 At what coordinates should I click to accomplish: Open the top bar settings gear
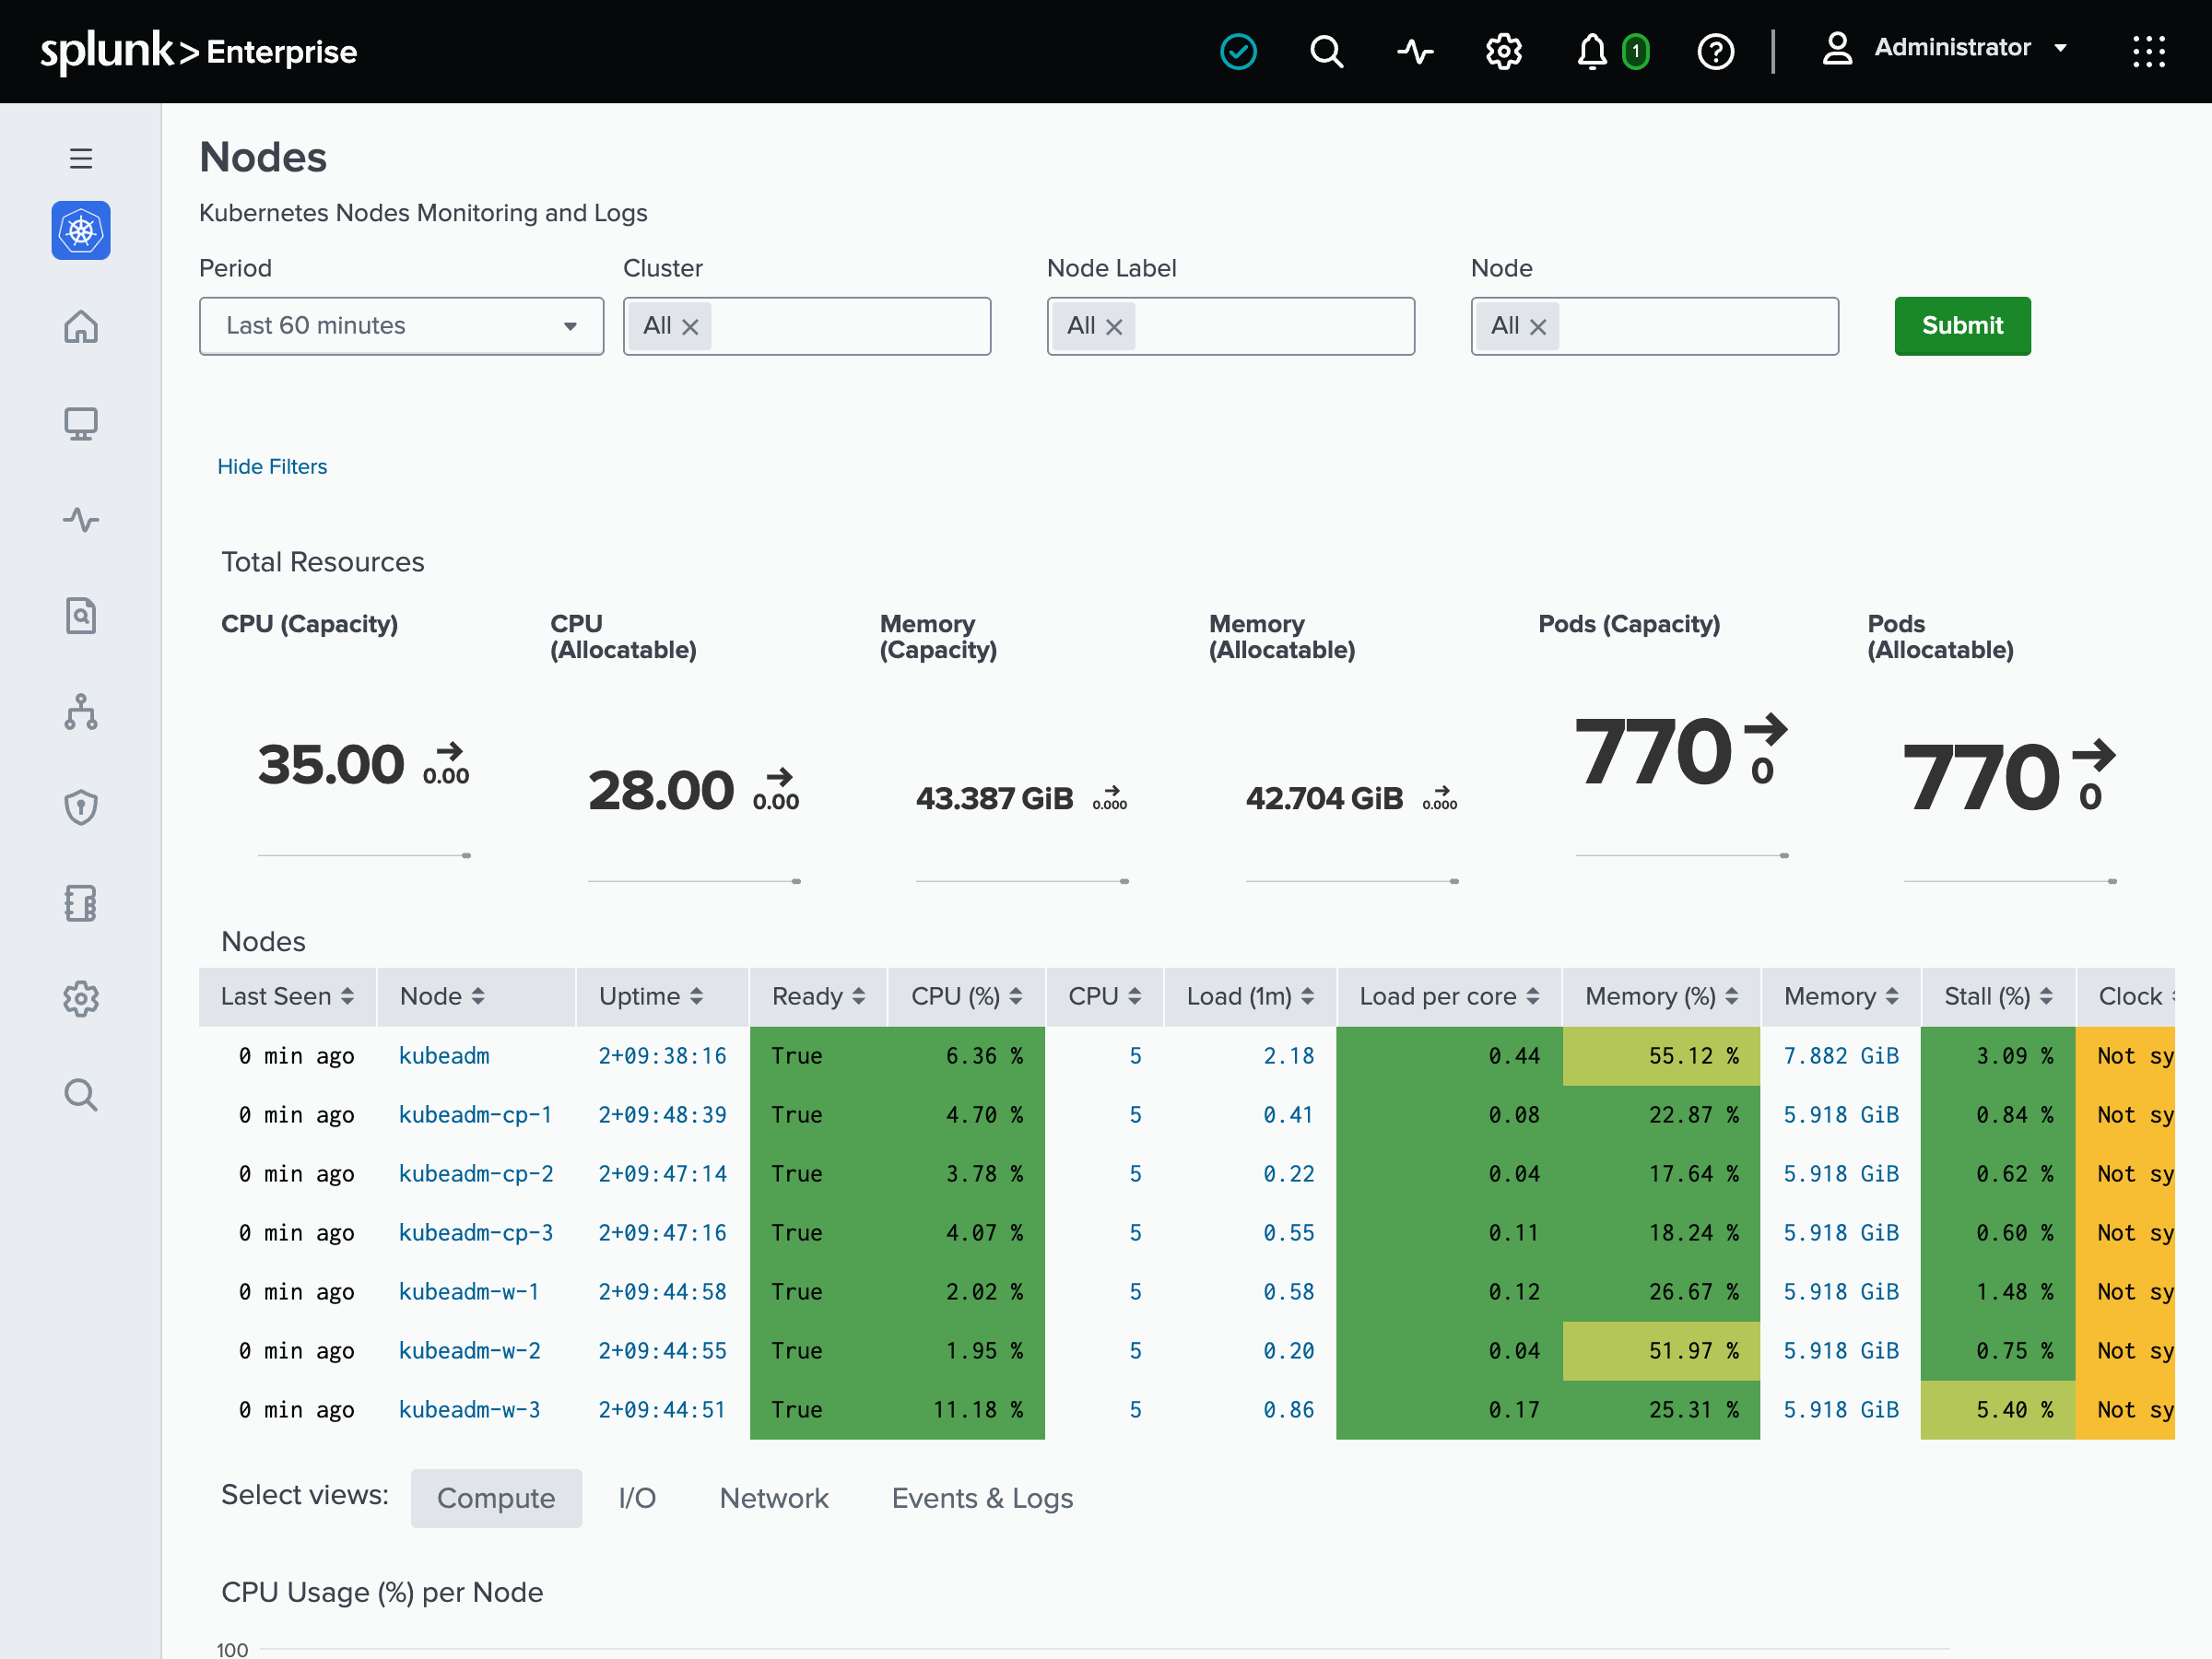[x=1503, y=51]
